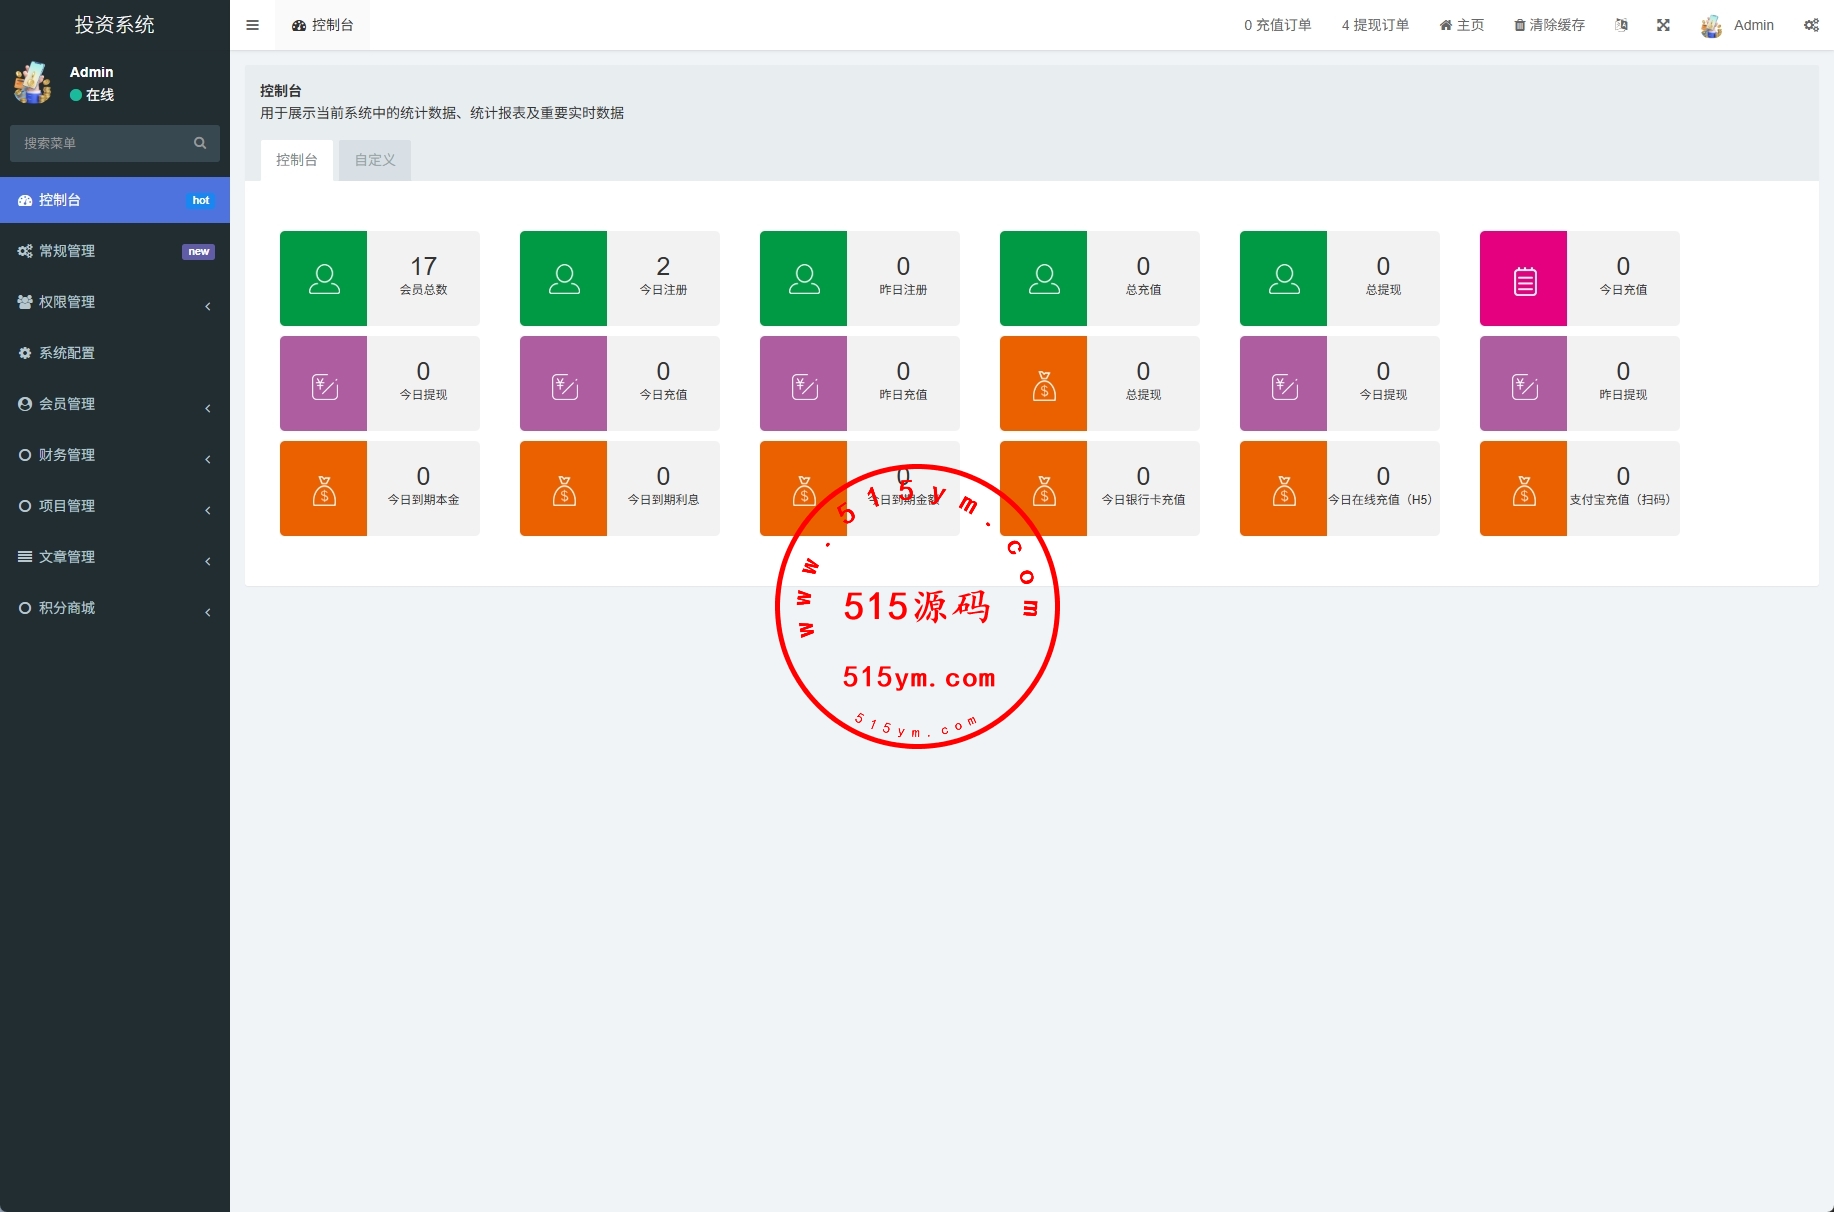This screenshot has height=1212, width=1834.
Task: Click the green user icon for 会员总数
Action: point(323,278)
